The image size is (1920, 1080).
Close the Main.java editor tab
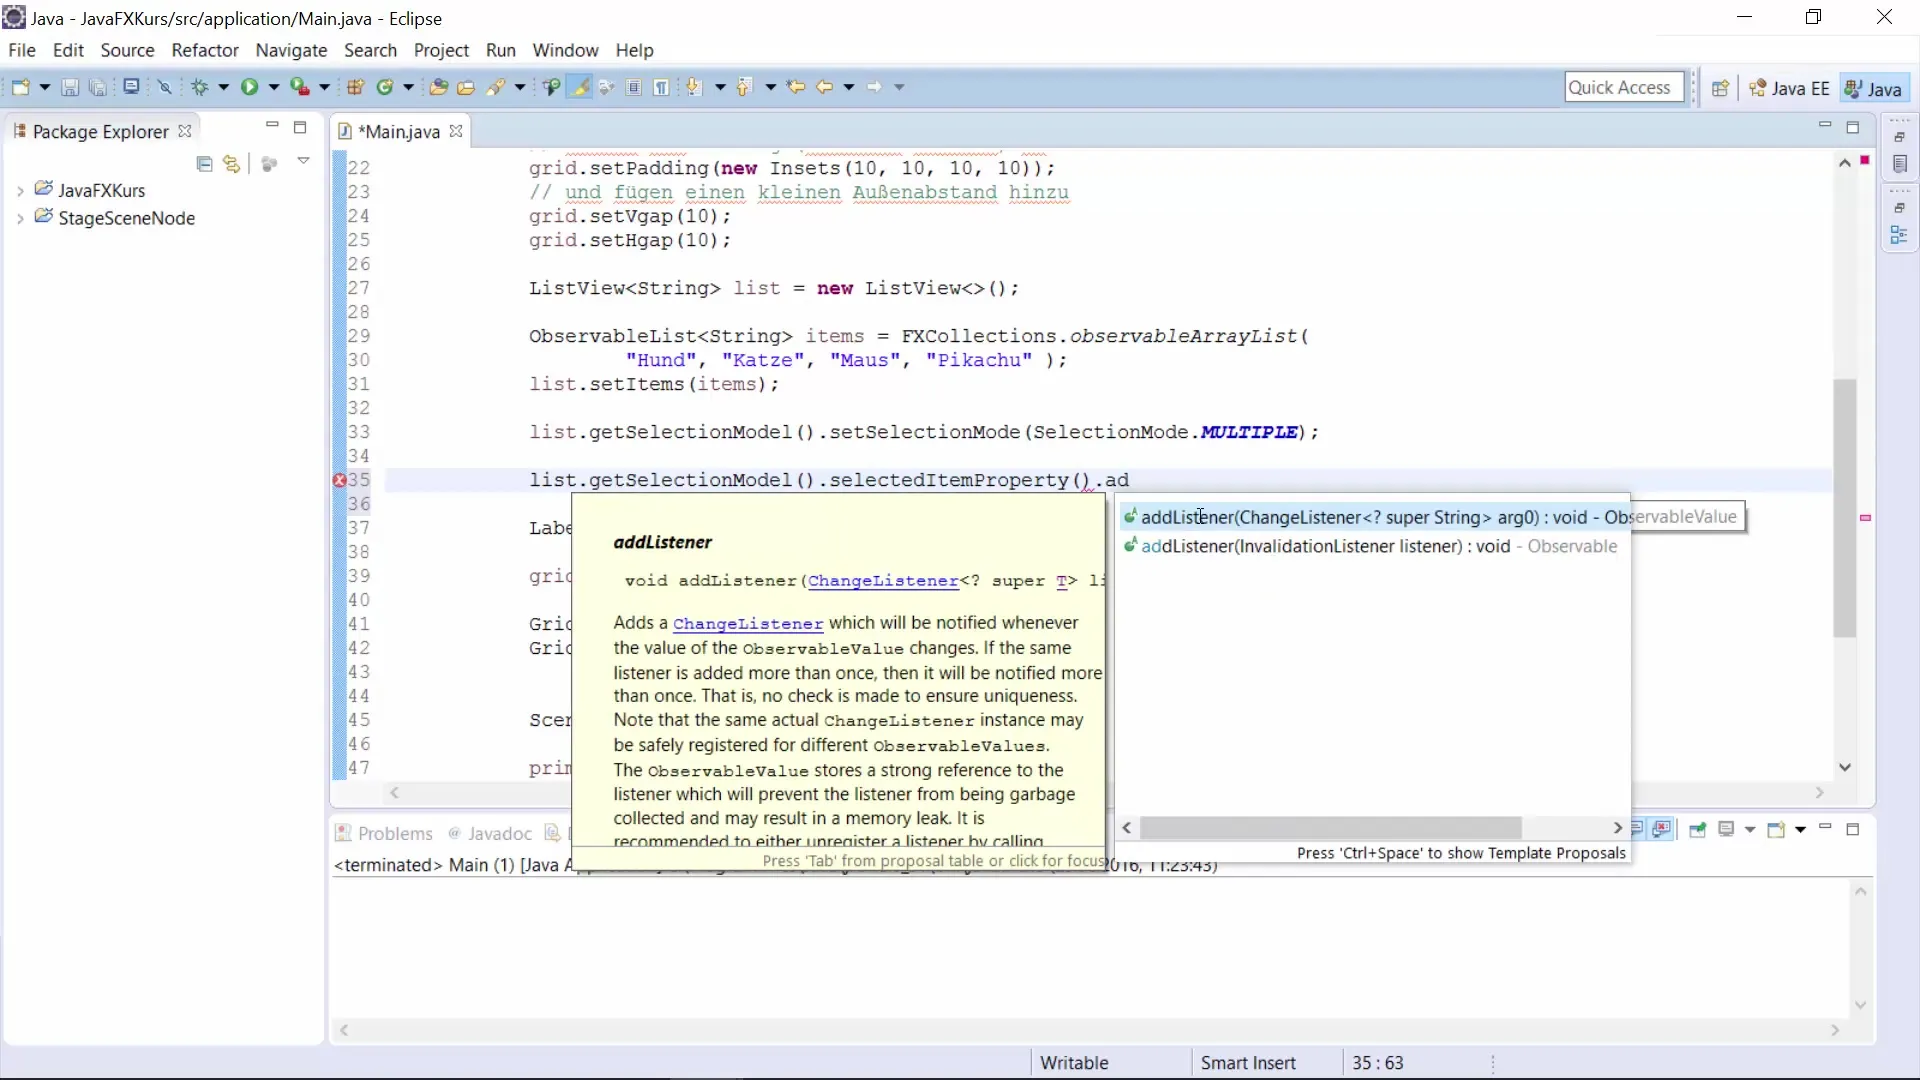tap(456, 131)
